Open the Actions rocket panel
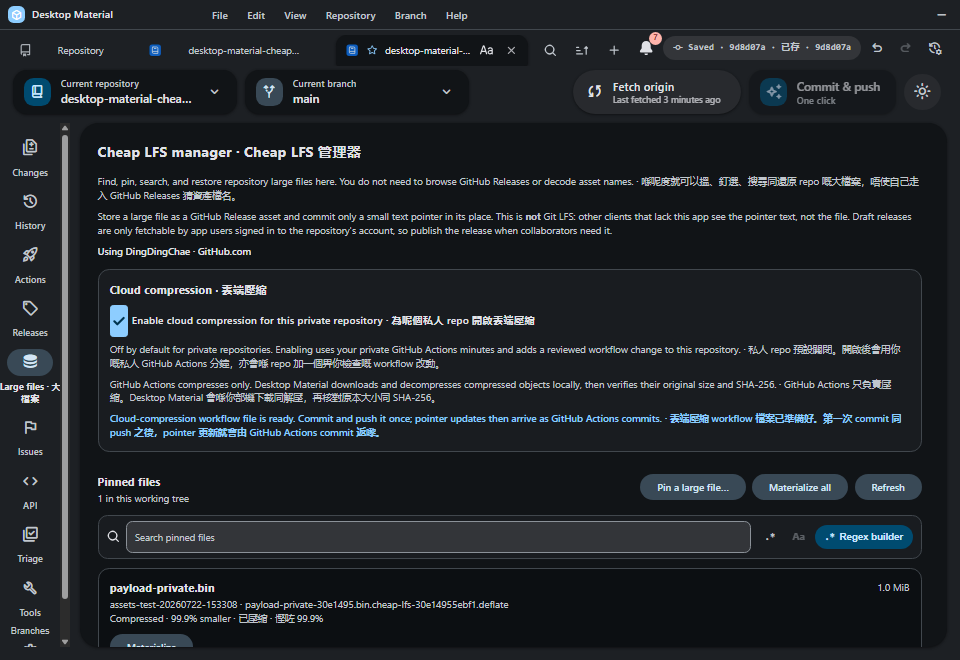Viewport: 960px width, 660px height. pos(30,265)
